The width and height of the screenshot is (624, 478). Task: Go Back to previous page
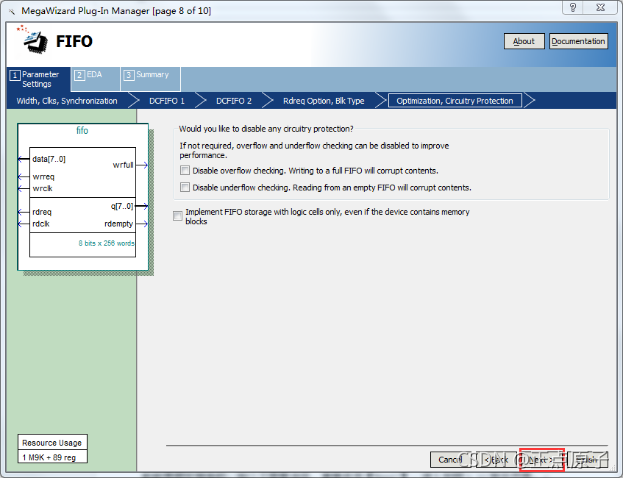coord(496,460)
